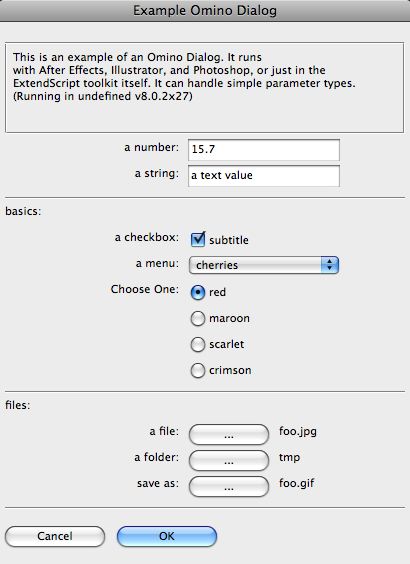This screenshot has height=564, width=410.
Task: Open save as browser next to foo.gif
Action: [x=229, y=487]
